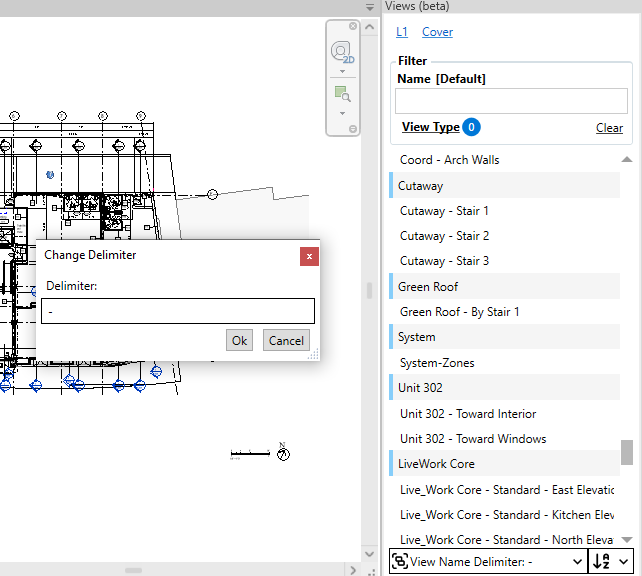Open the L1 view link
The width and height of the screenshot is (642, 576).
click(x=401, y=32)
